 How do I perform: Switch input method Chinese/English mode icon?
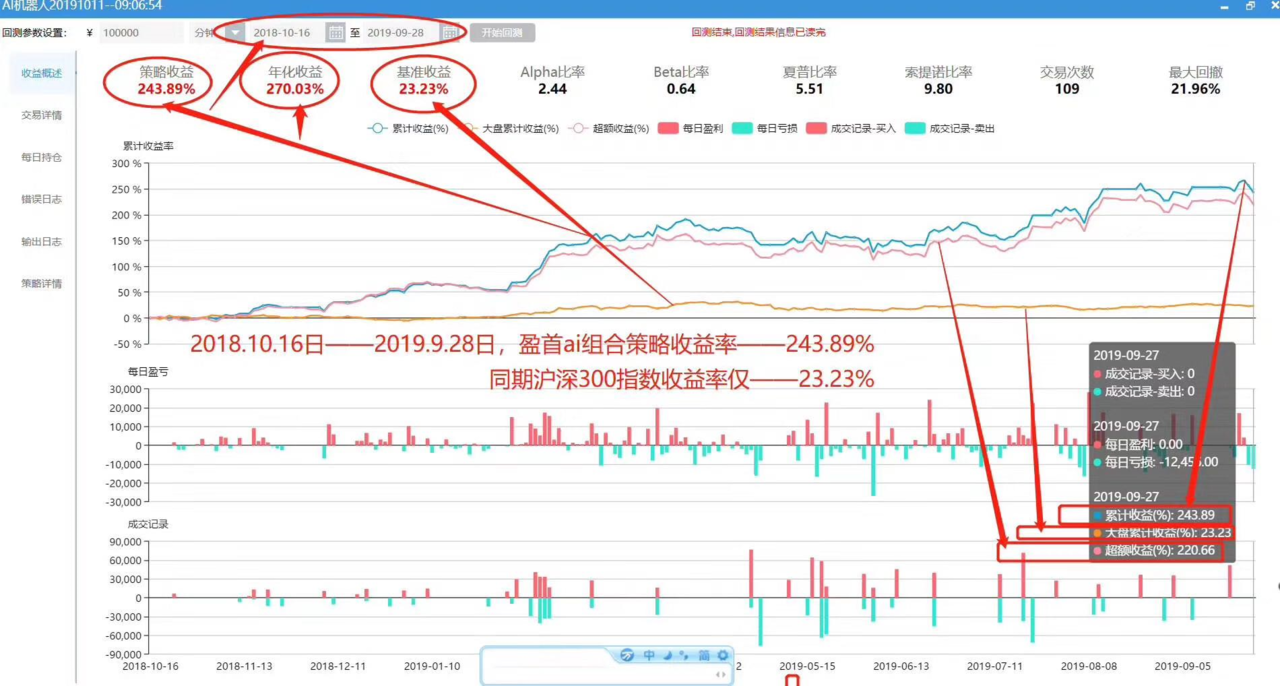[649, 655]
